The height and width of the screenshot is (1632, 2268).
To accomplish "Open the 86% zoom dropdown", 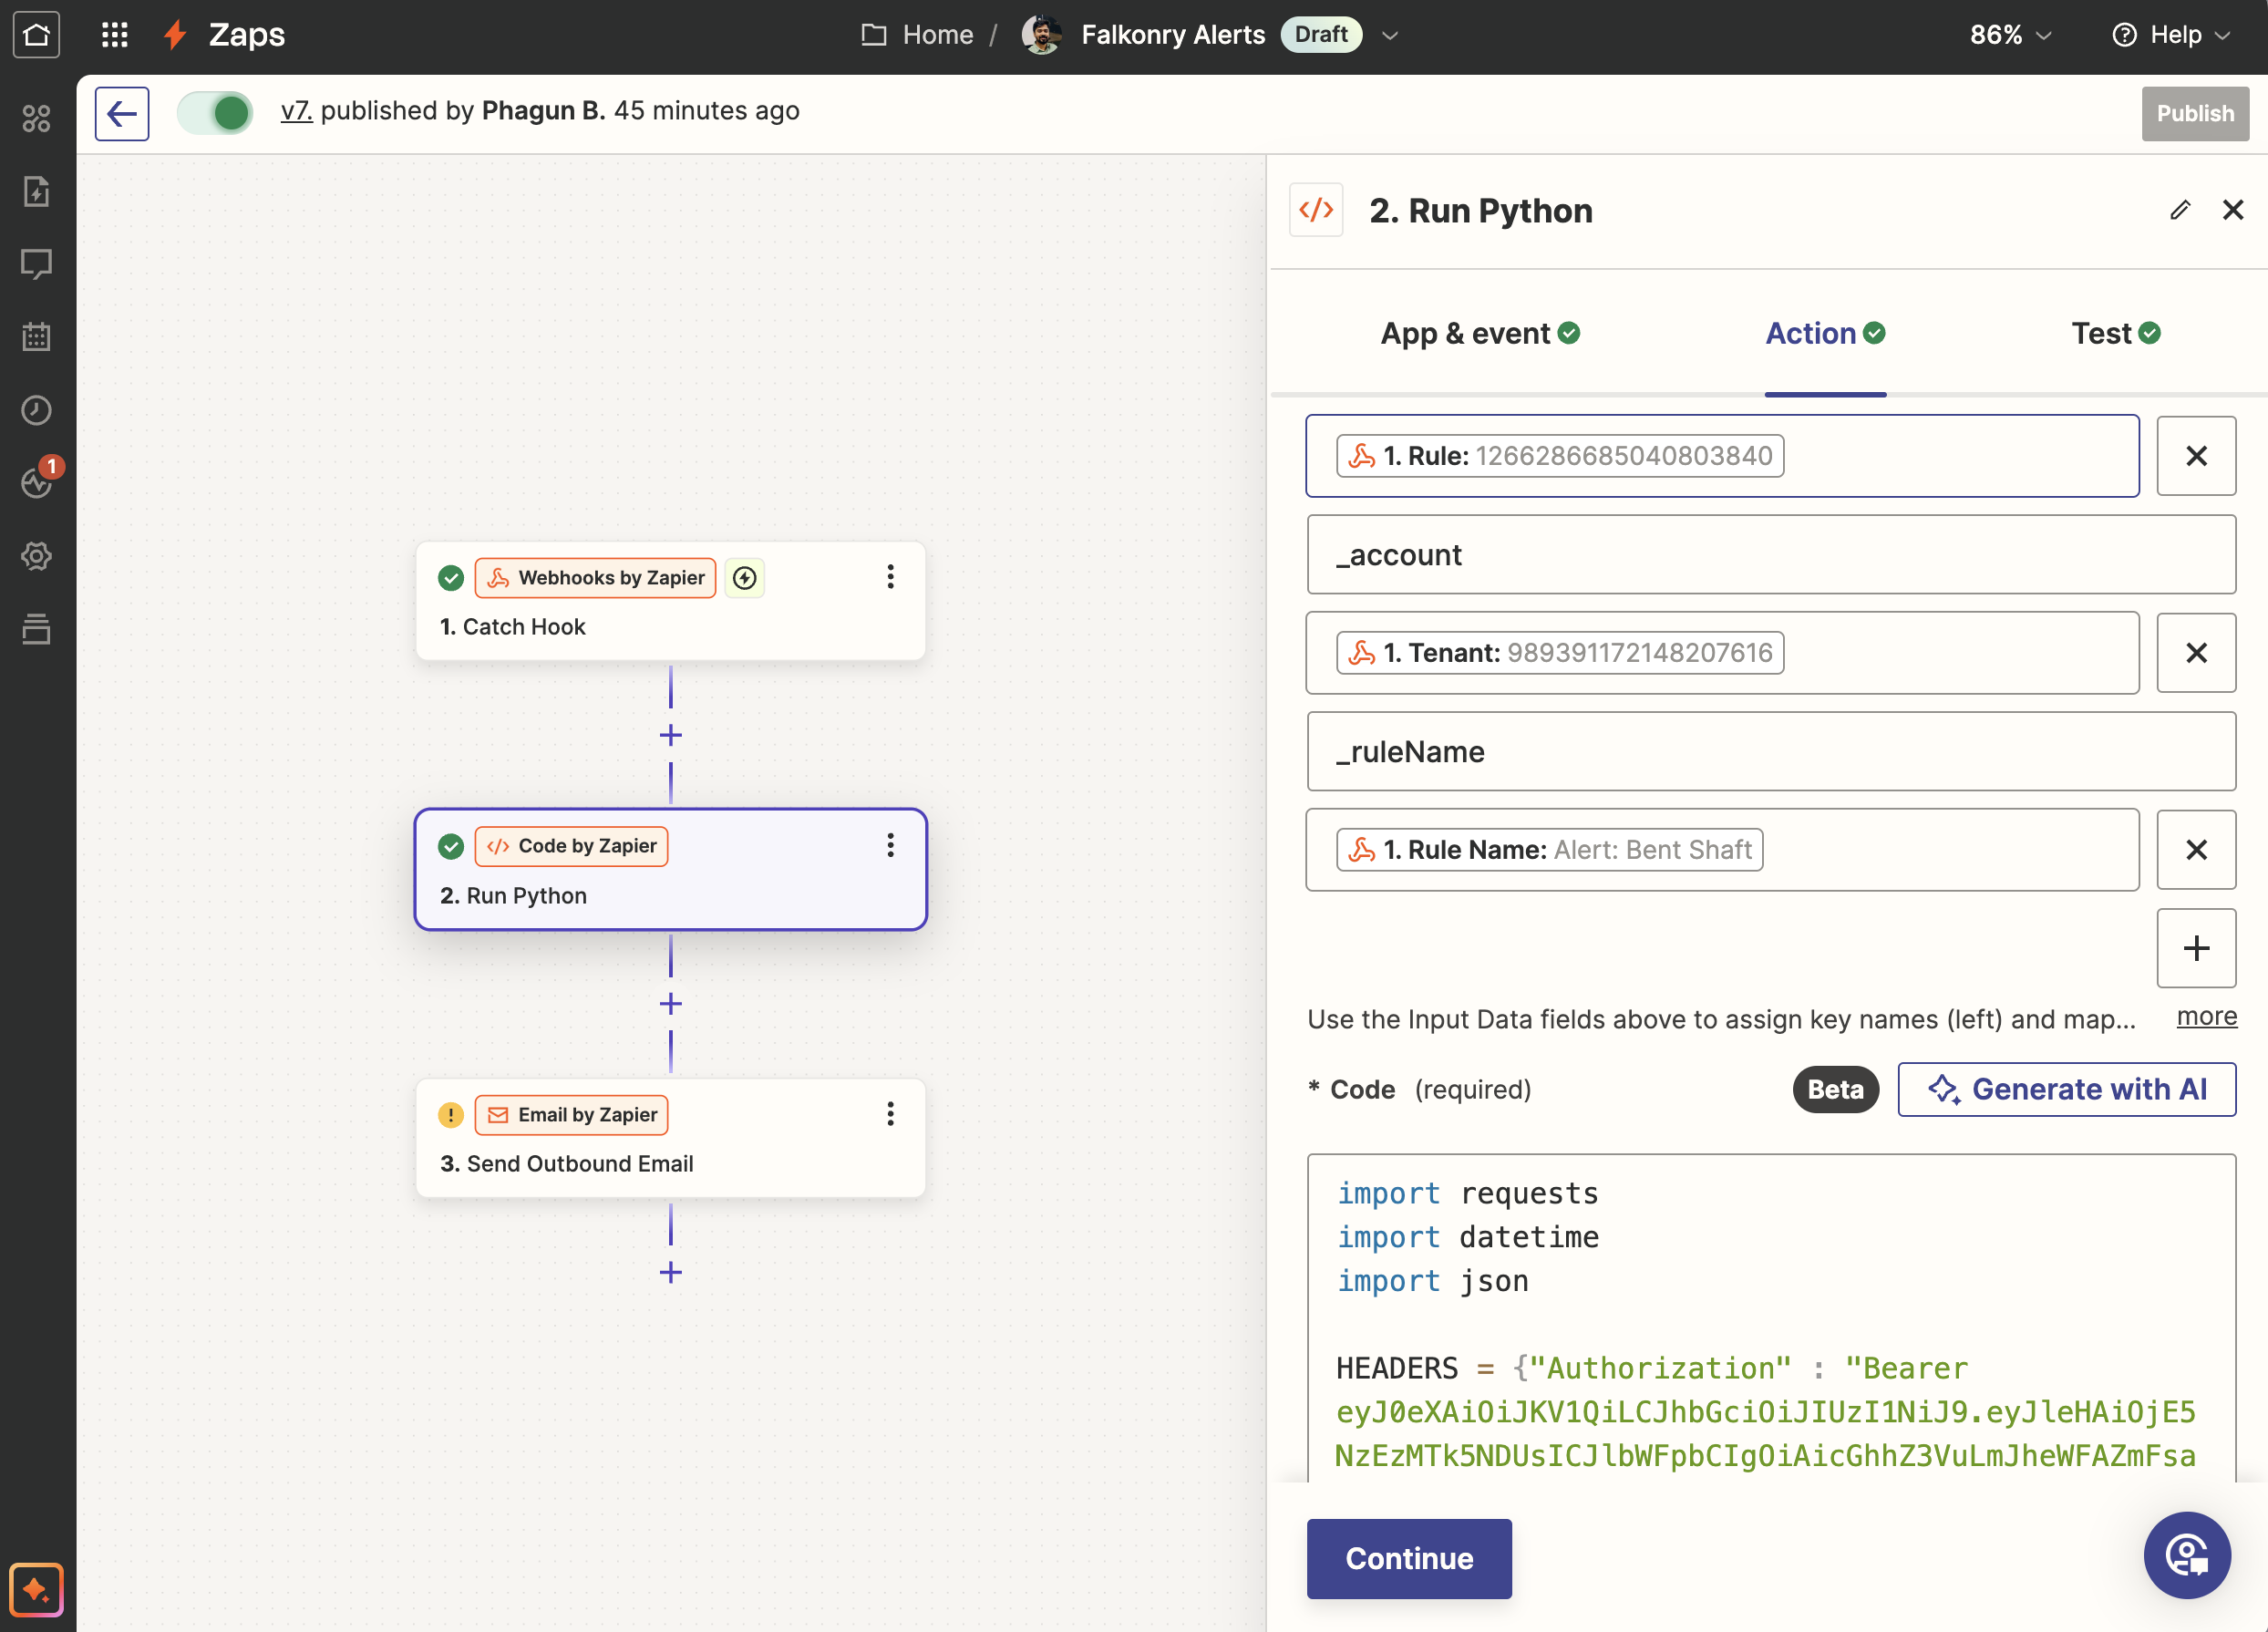I will (2010, 35).
